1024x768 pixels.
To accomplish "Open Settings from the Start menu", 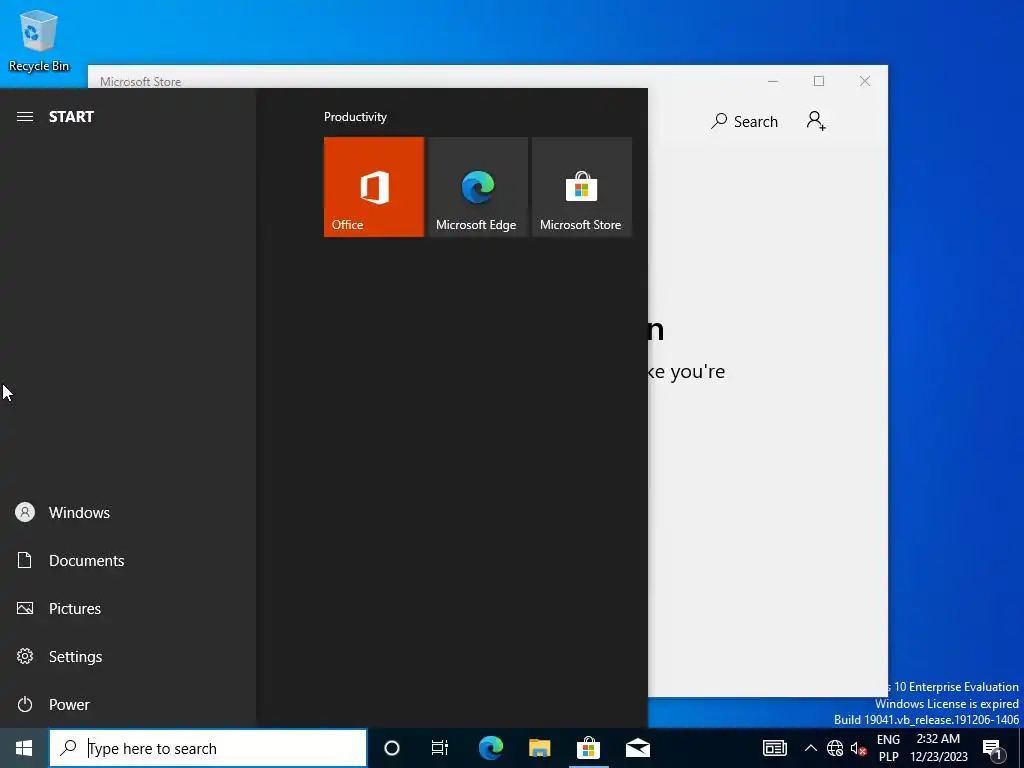I will point(128,656).
